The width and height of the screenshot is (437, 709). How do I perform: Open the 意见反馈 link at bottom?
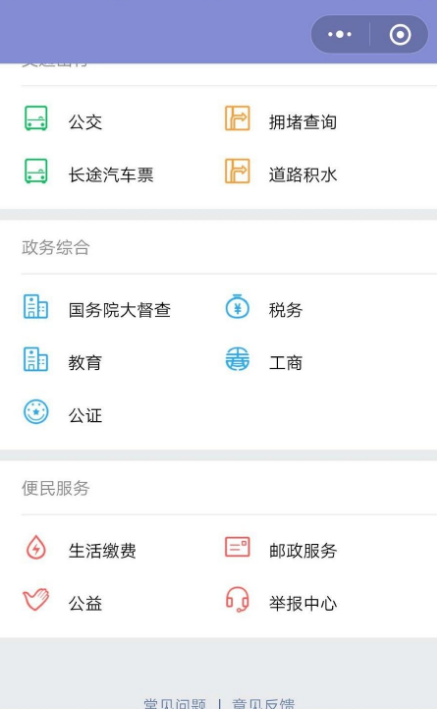263,704
